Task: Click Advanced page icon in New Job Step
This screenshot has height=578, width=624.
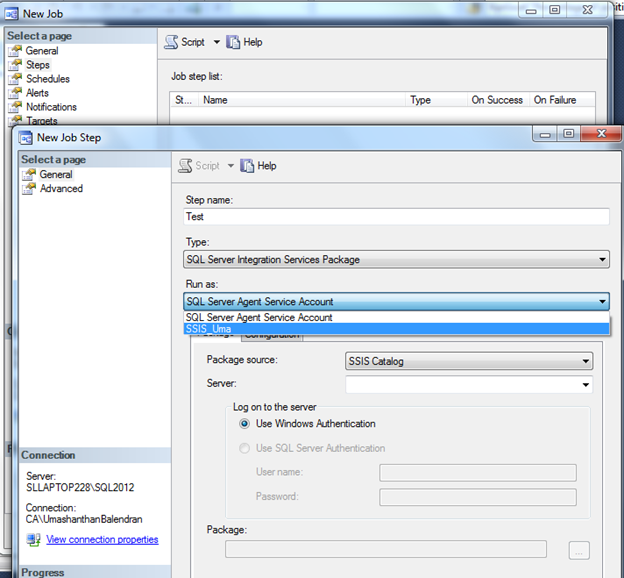Action: pos(29,188)
